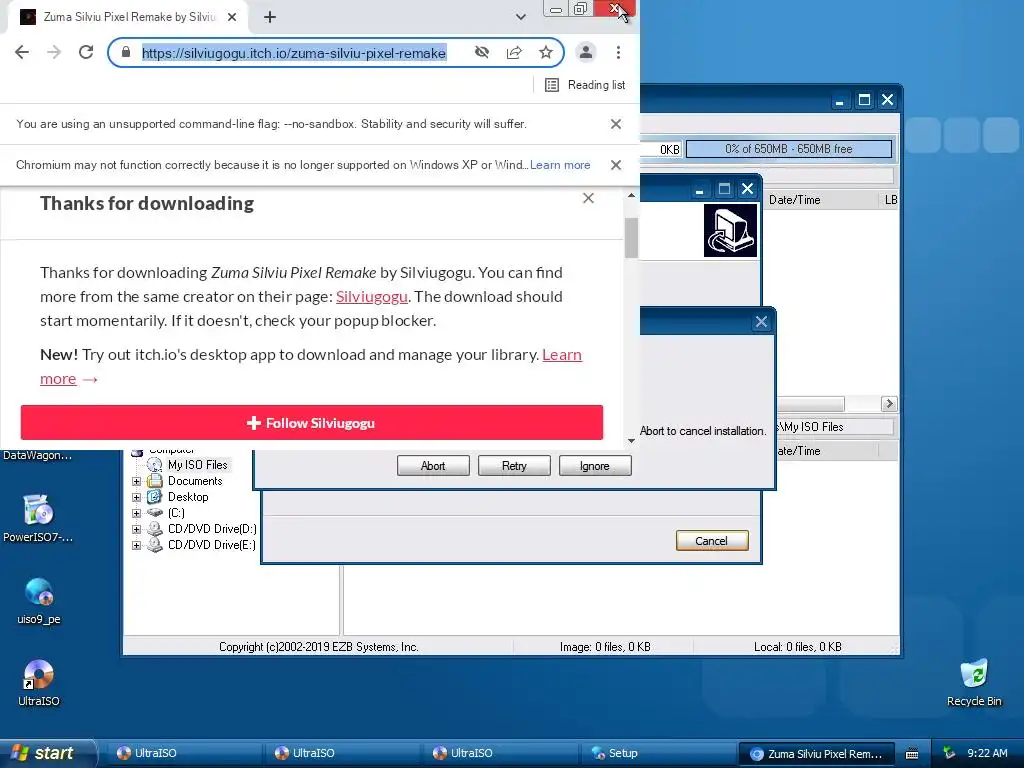Reload the itch.io page

[86, 52]
